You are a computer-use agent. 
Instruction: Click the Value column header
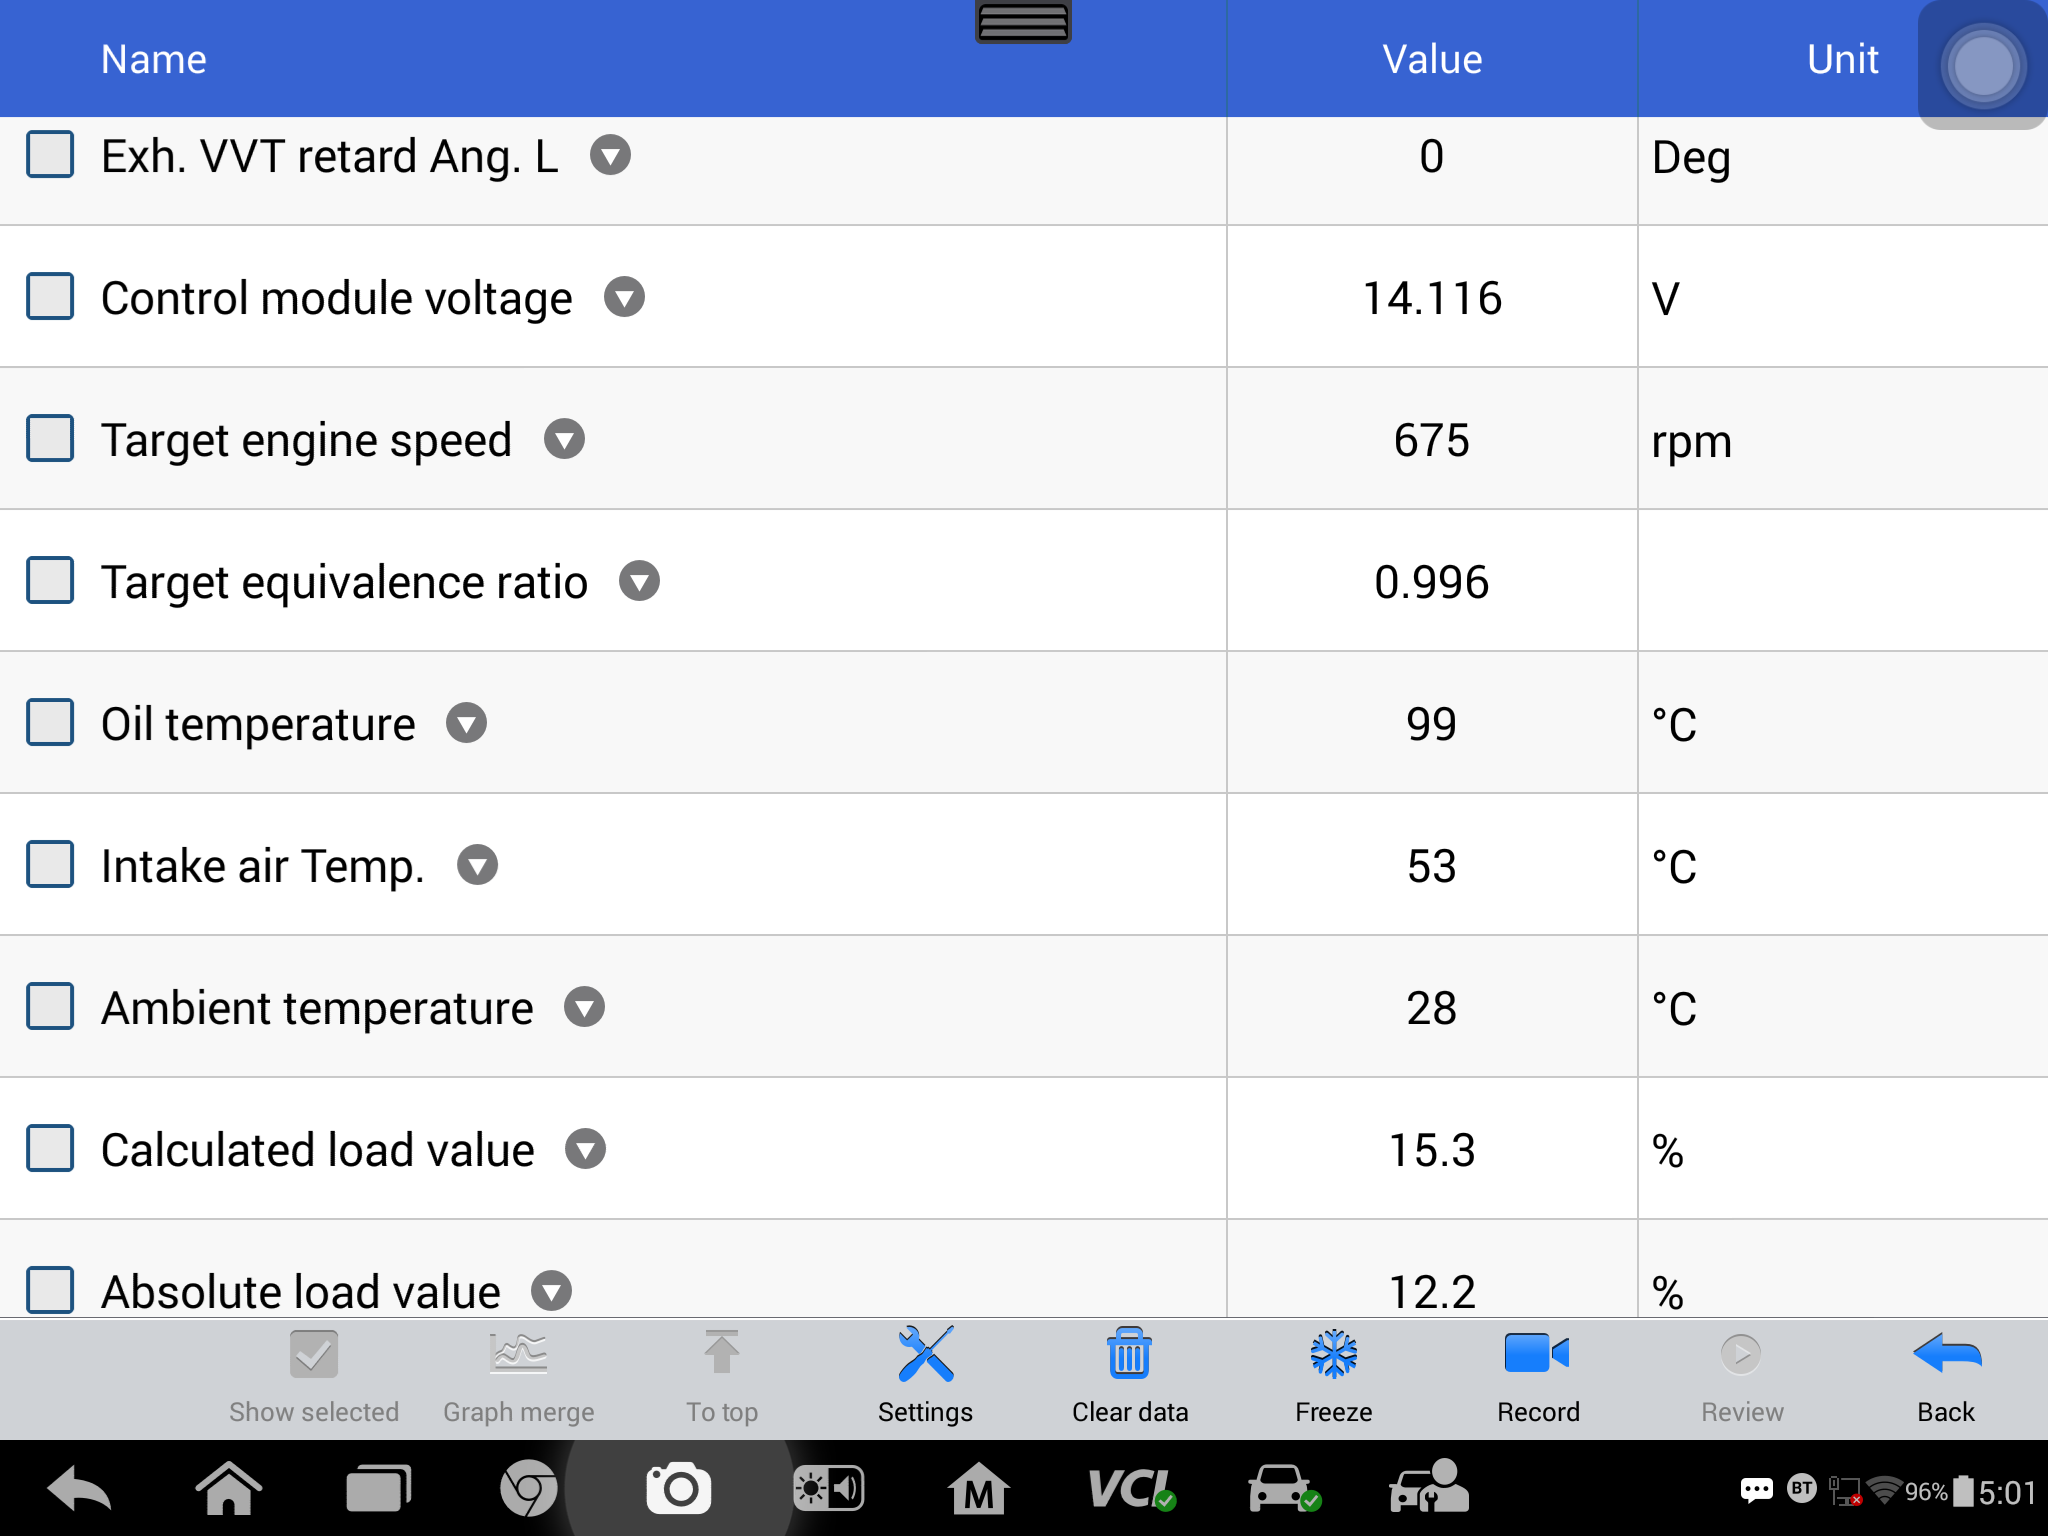[1432, 59]
